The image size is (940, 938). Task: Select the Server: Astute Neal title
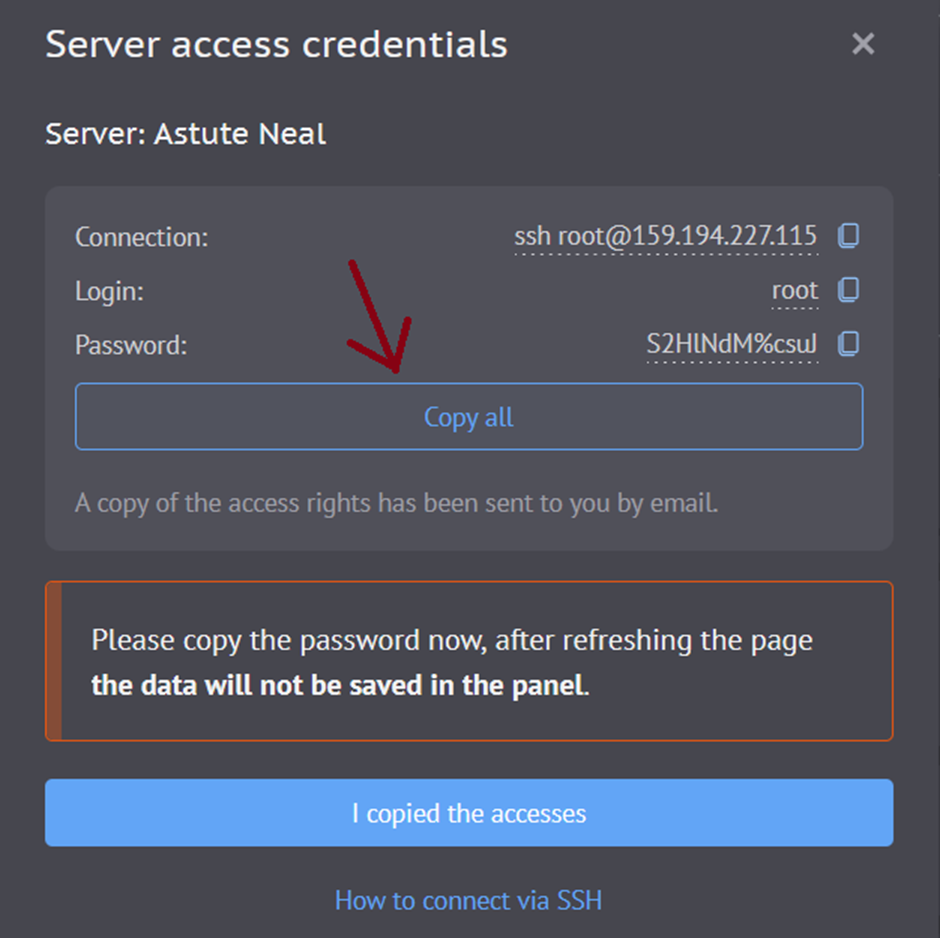[185, 133]
